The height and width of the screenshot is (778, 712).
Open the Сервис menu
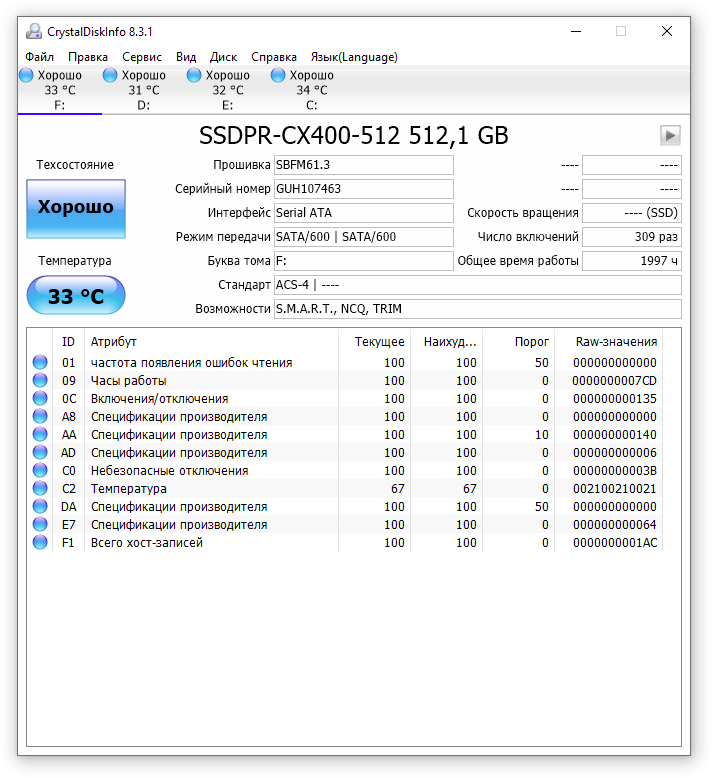pos(142,57)
